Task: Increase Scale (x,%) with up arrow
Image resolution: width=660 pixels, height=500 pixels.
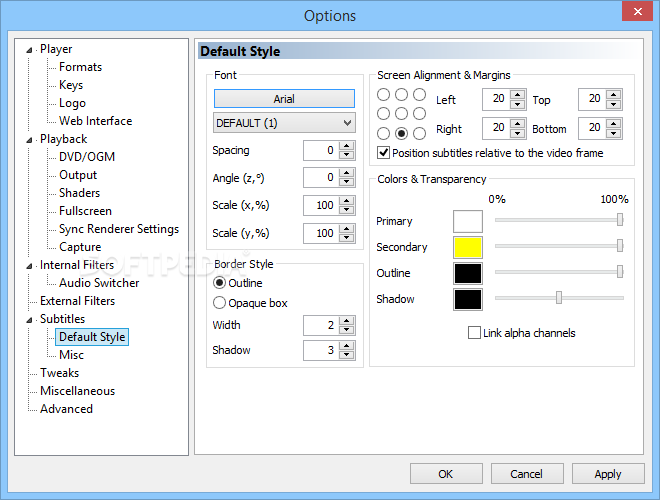Action: pos(346,201)
